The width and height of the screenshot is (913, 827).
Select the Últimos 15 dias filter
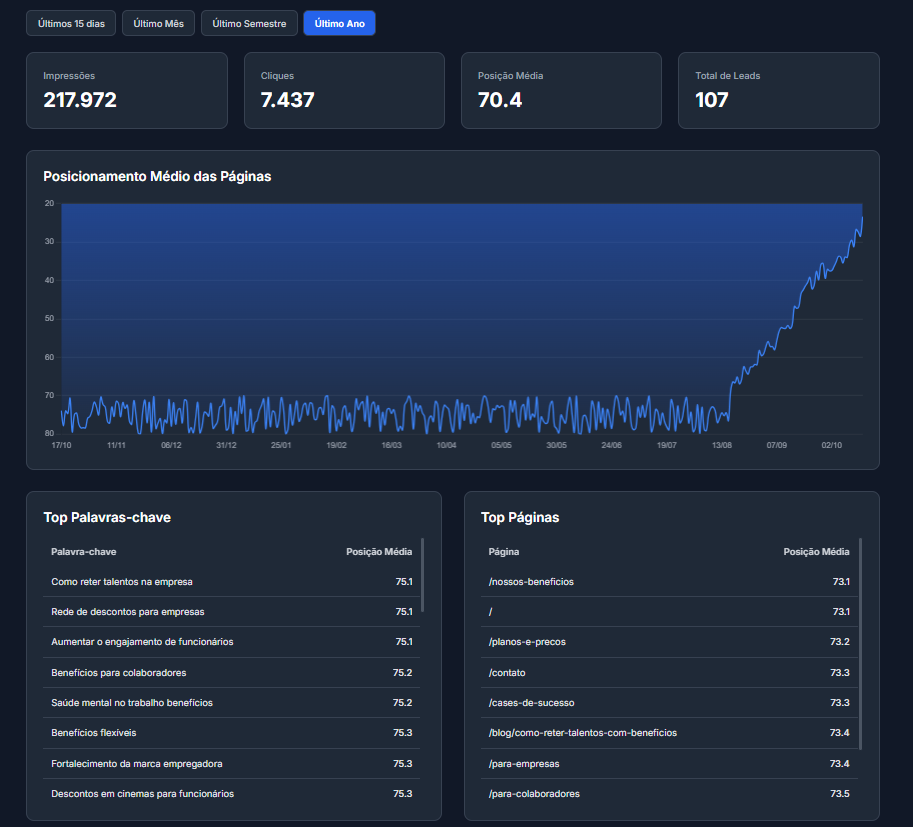click(71, 23)
